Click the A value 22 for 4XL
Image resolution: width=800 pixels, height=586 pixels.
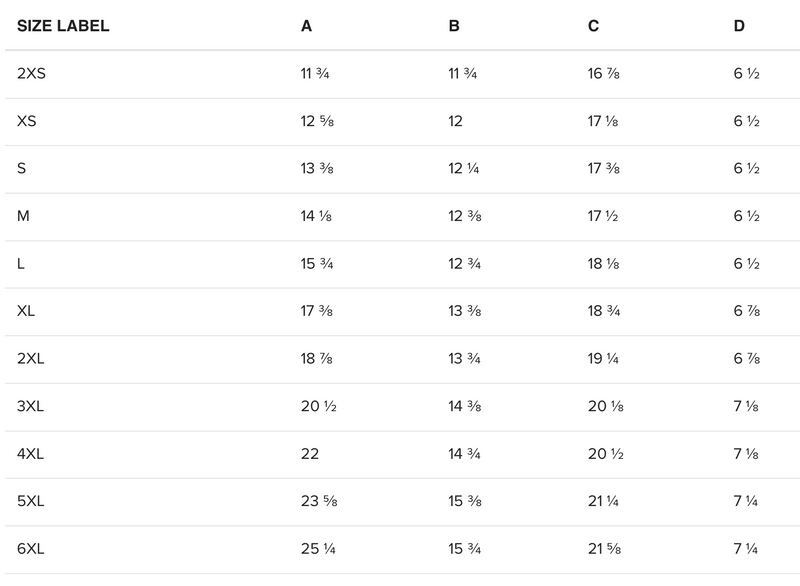point(310,454)
